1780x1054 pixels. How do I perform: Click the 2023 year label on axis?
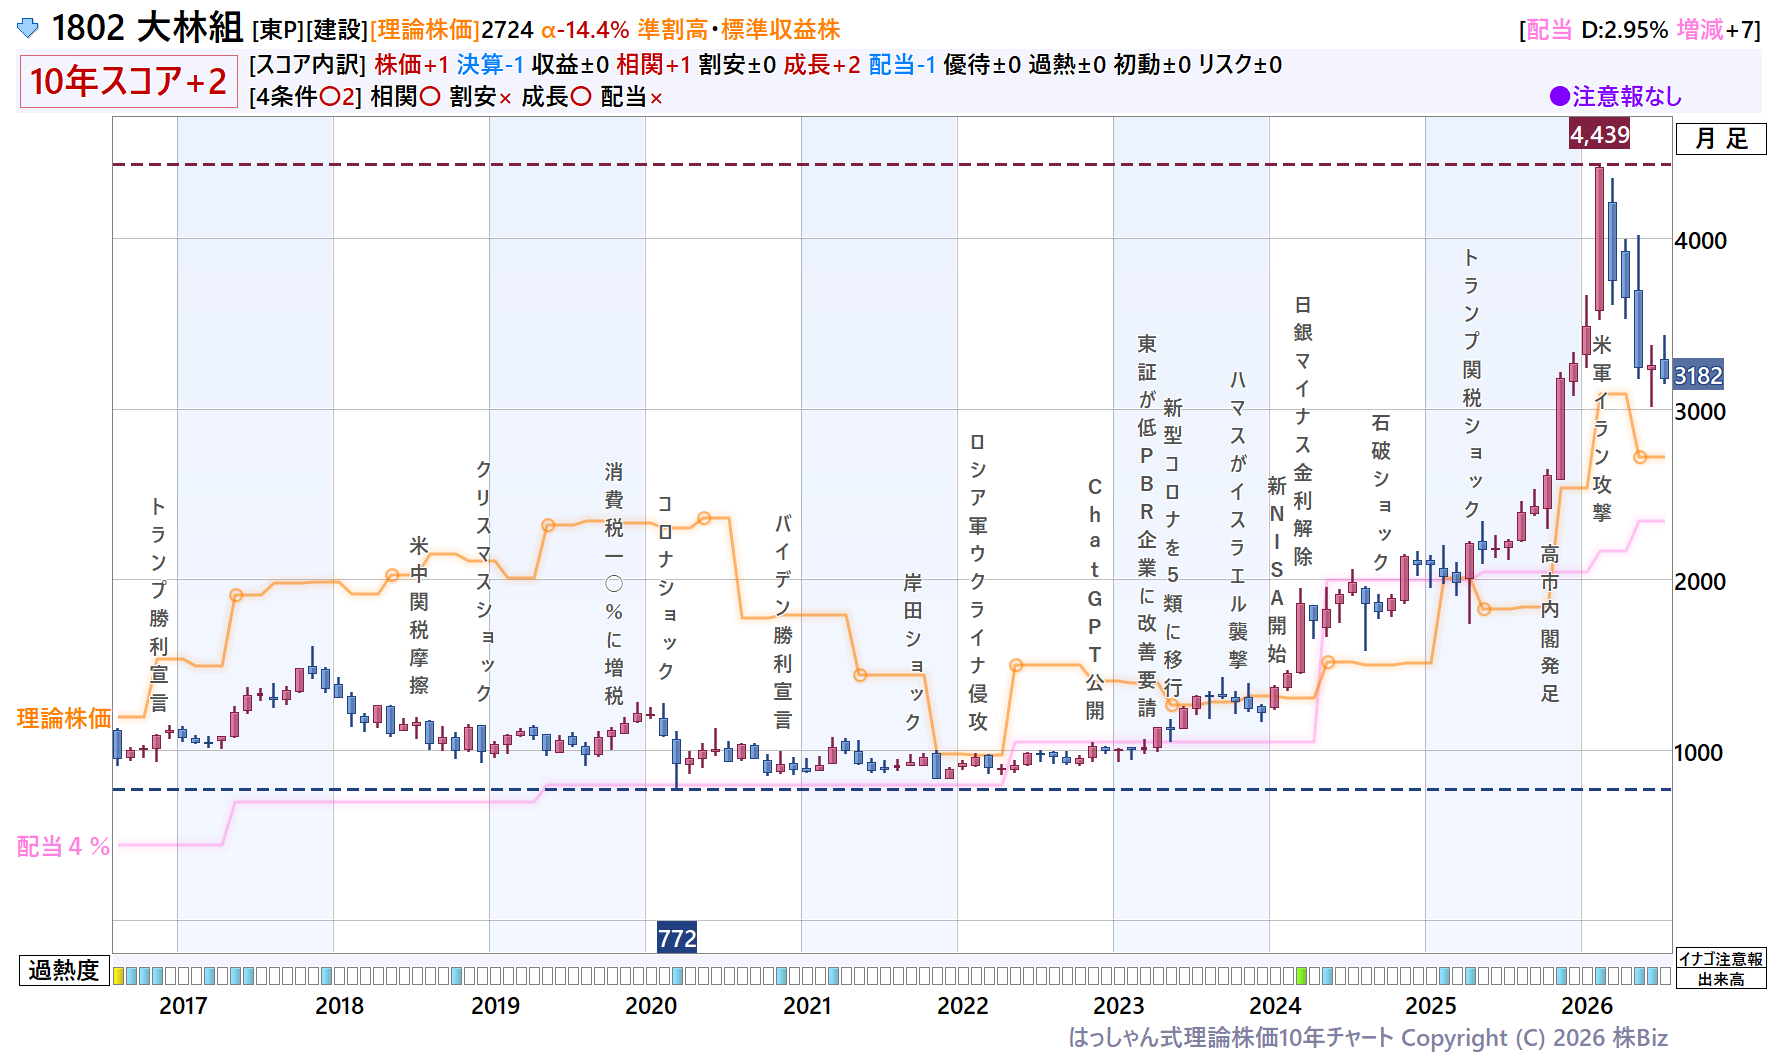1118,1005
